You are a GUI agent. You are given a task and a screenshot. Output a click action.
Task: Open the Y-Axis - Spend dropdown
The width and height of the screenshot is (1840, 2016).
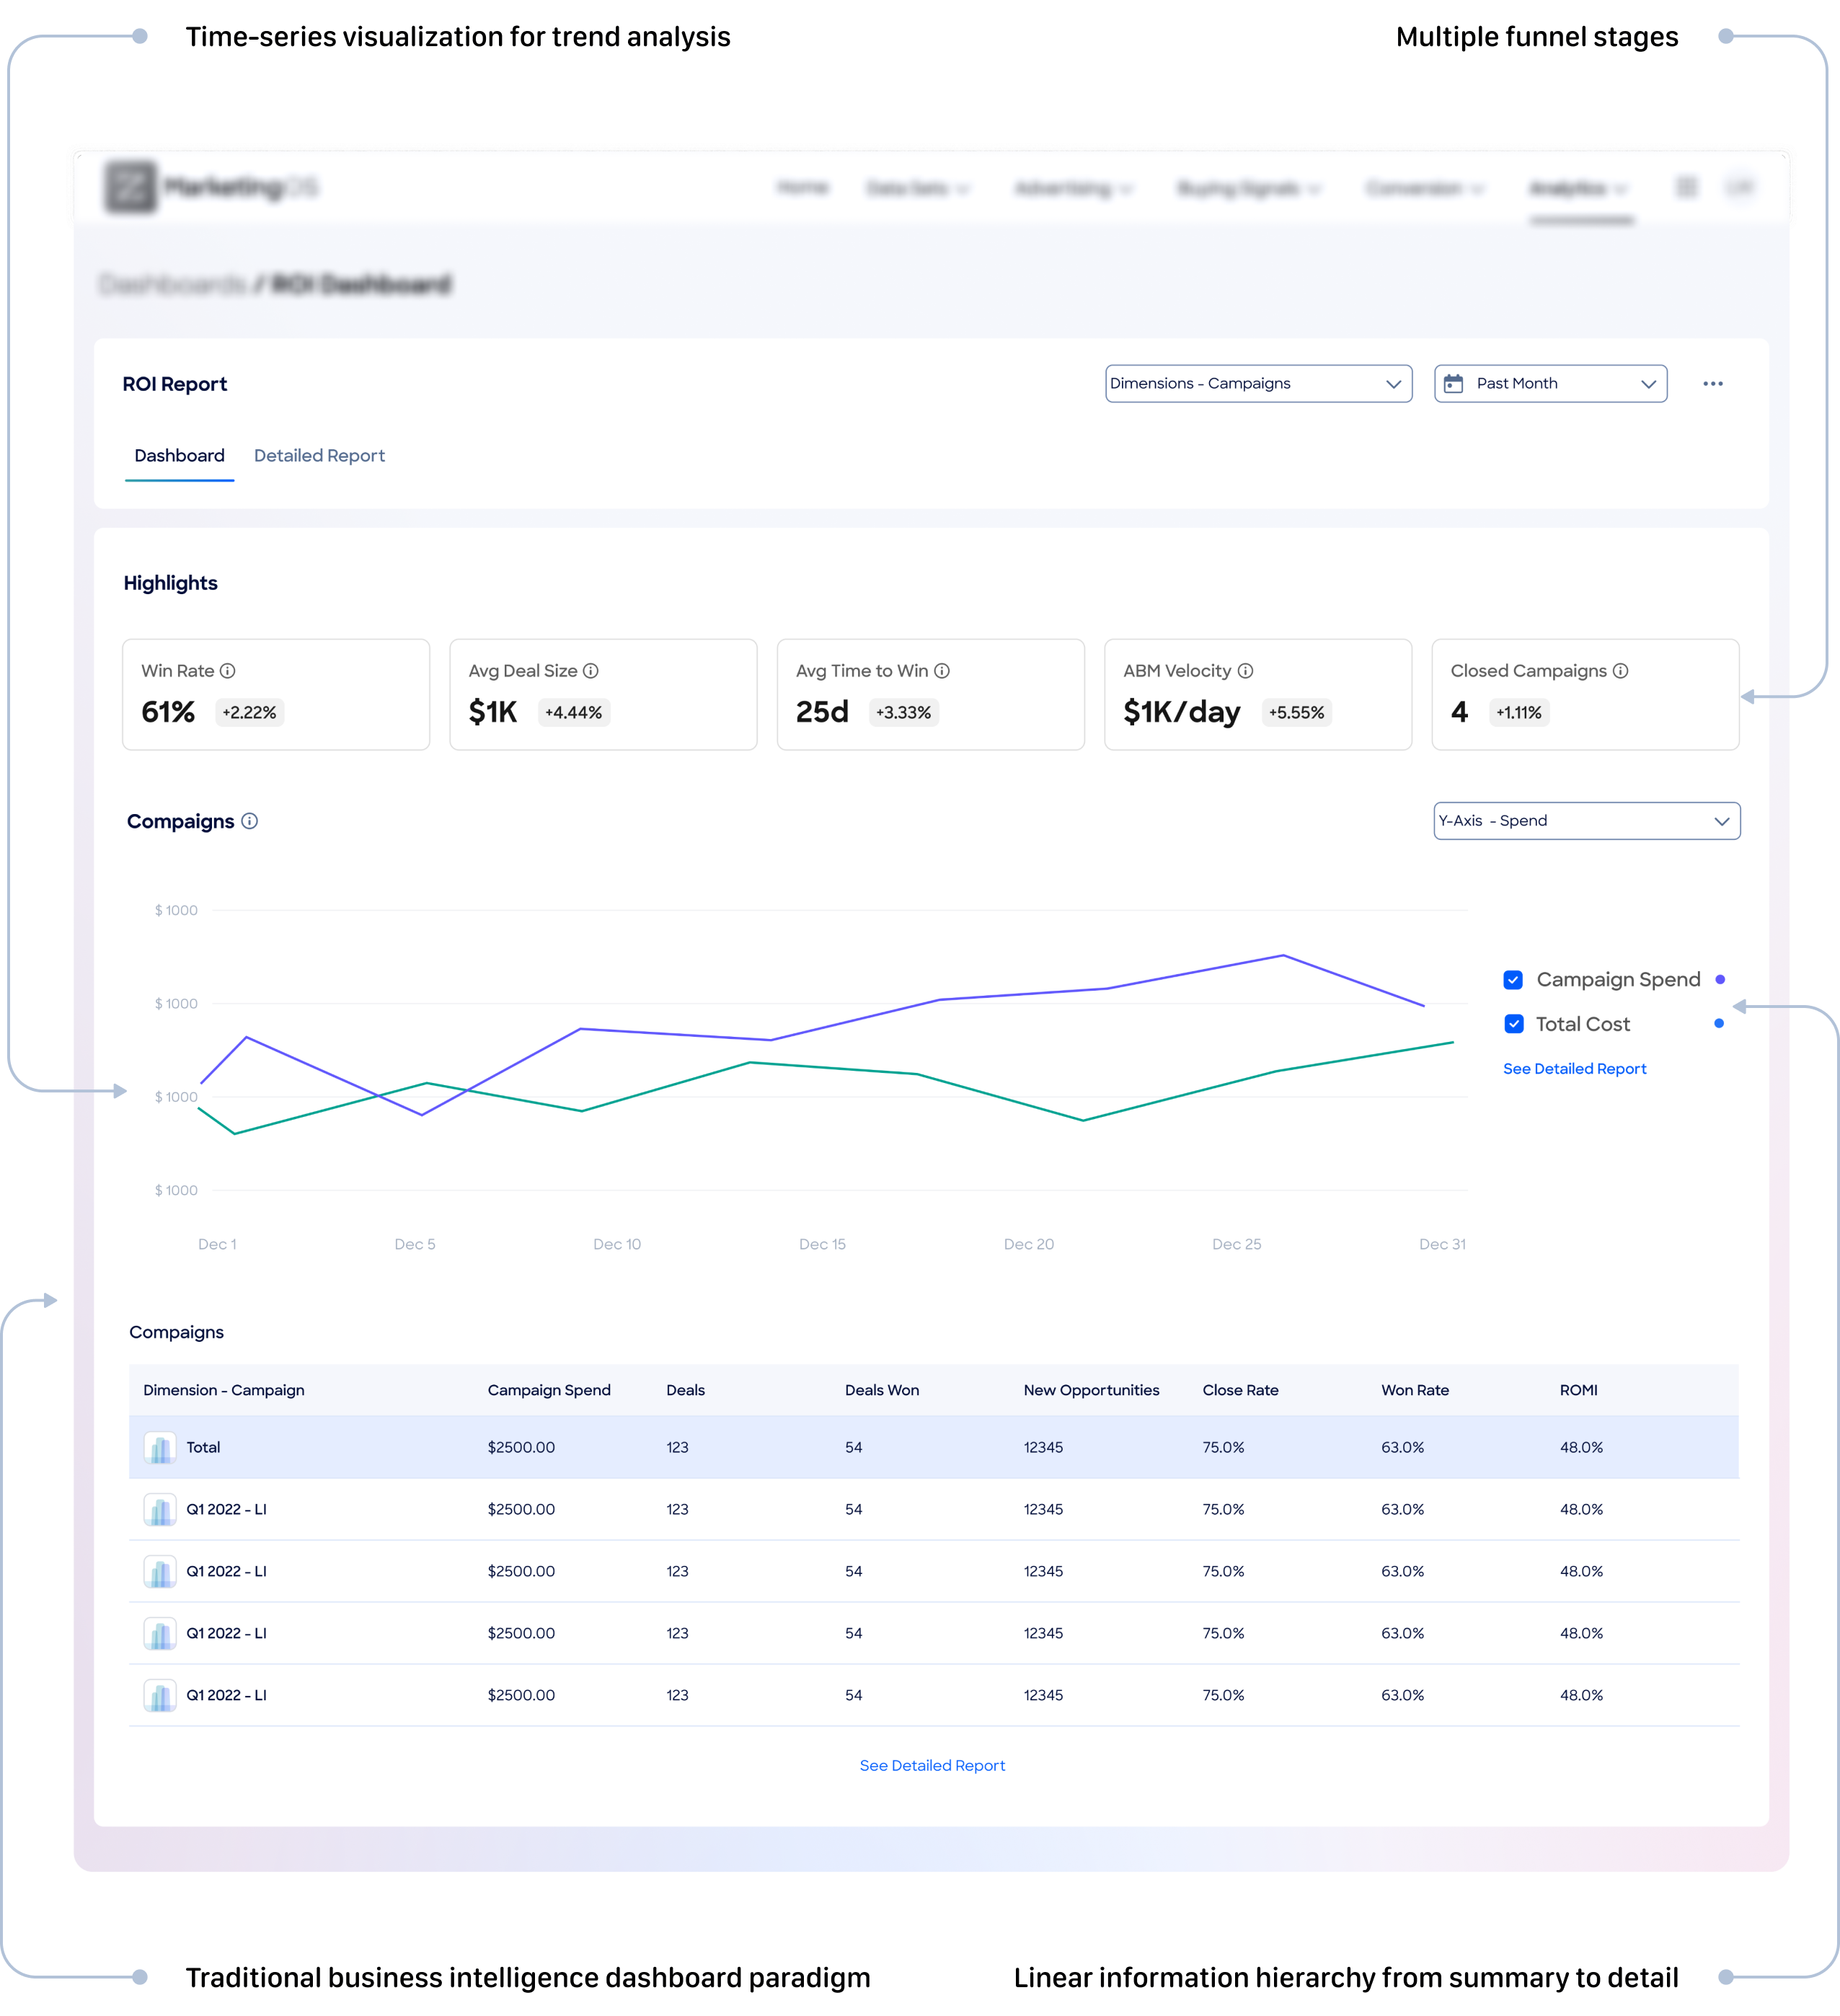tap(1586, 821)
